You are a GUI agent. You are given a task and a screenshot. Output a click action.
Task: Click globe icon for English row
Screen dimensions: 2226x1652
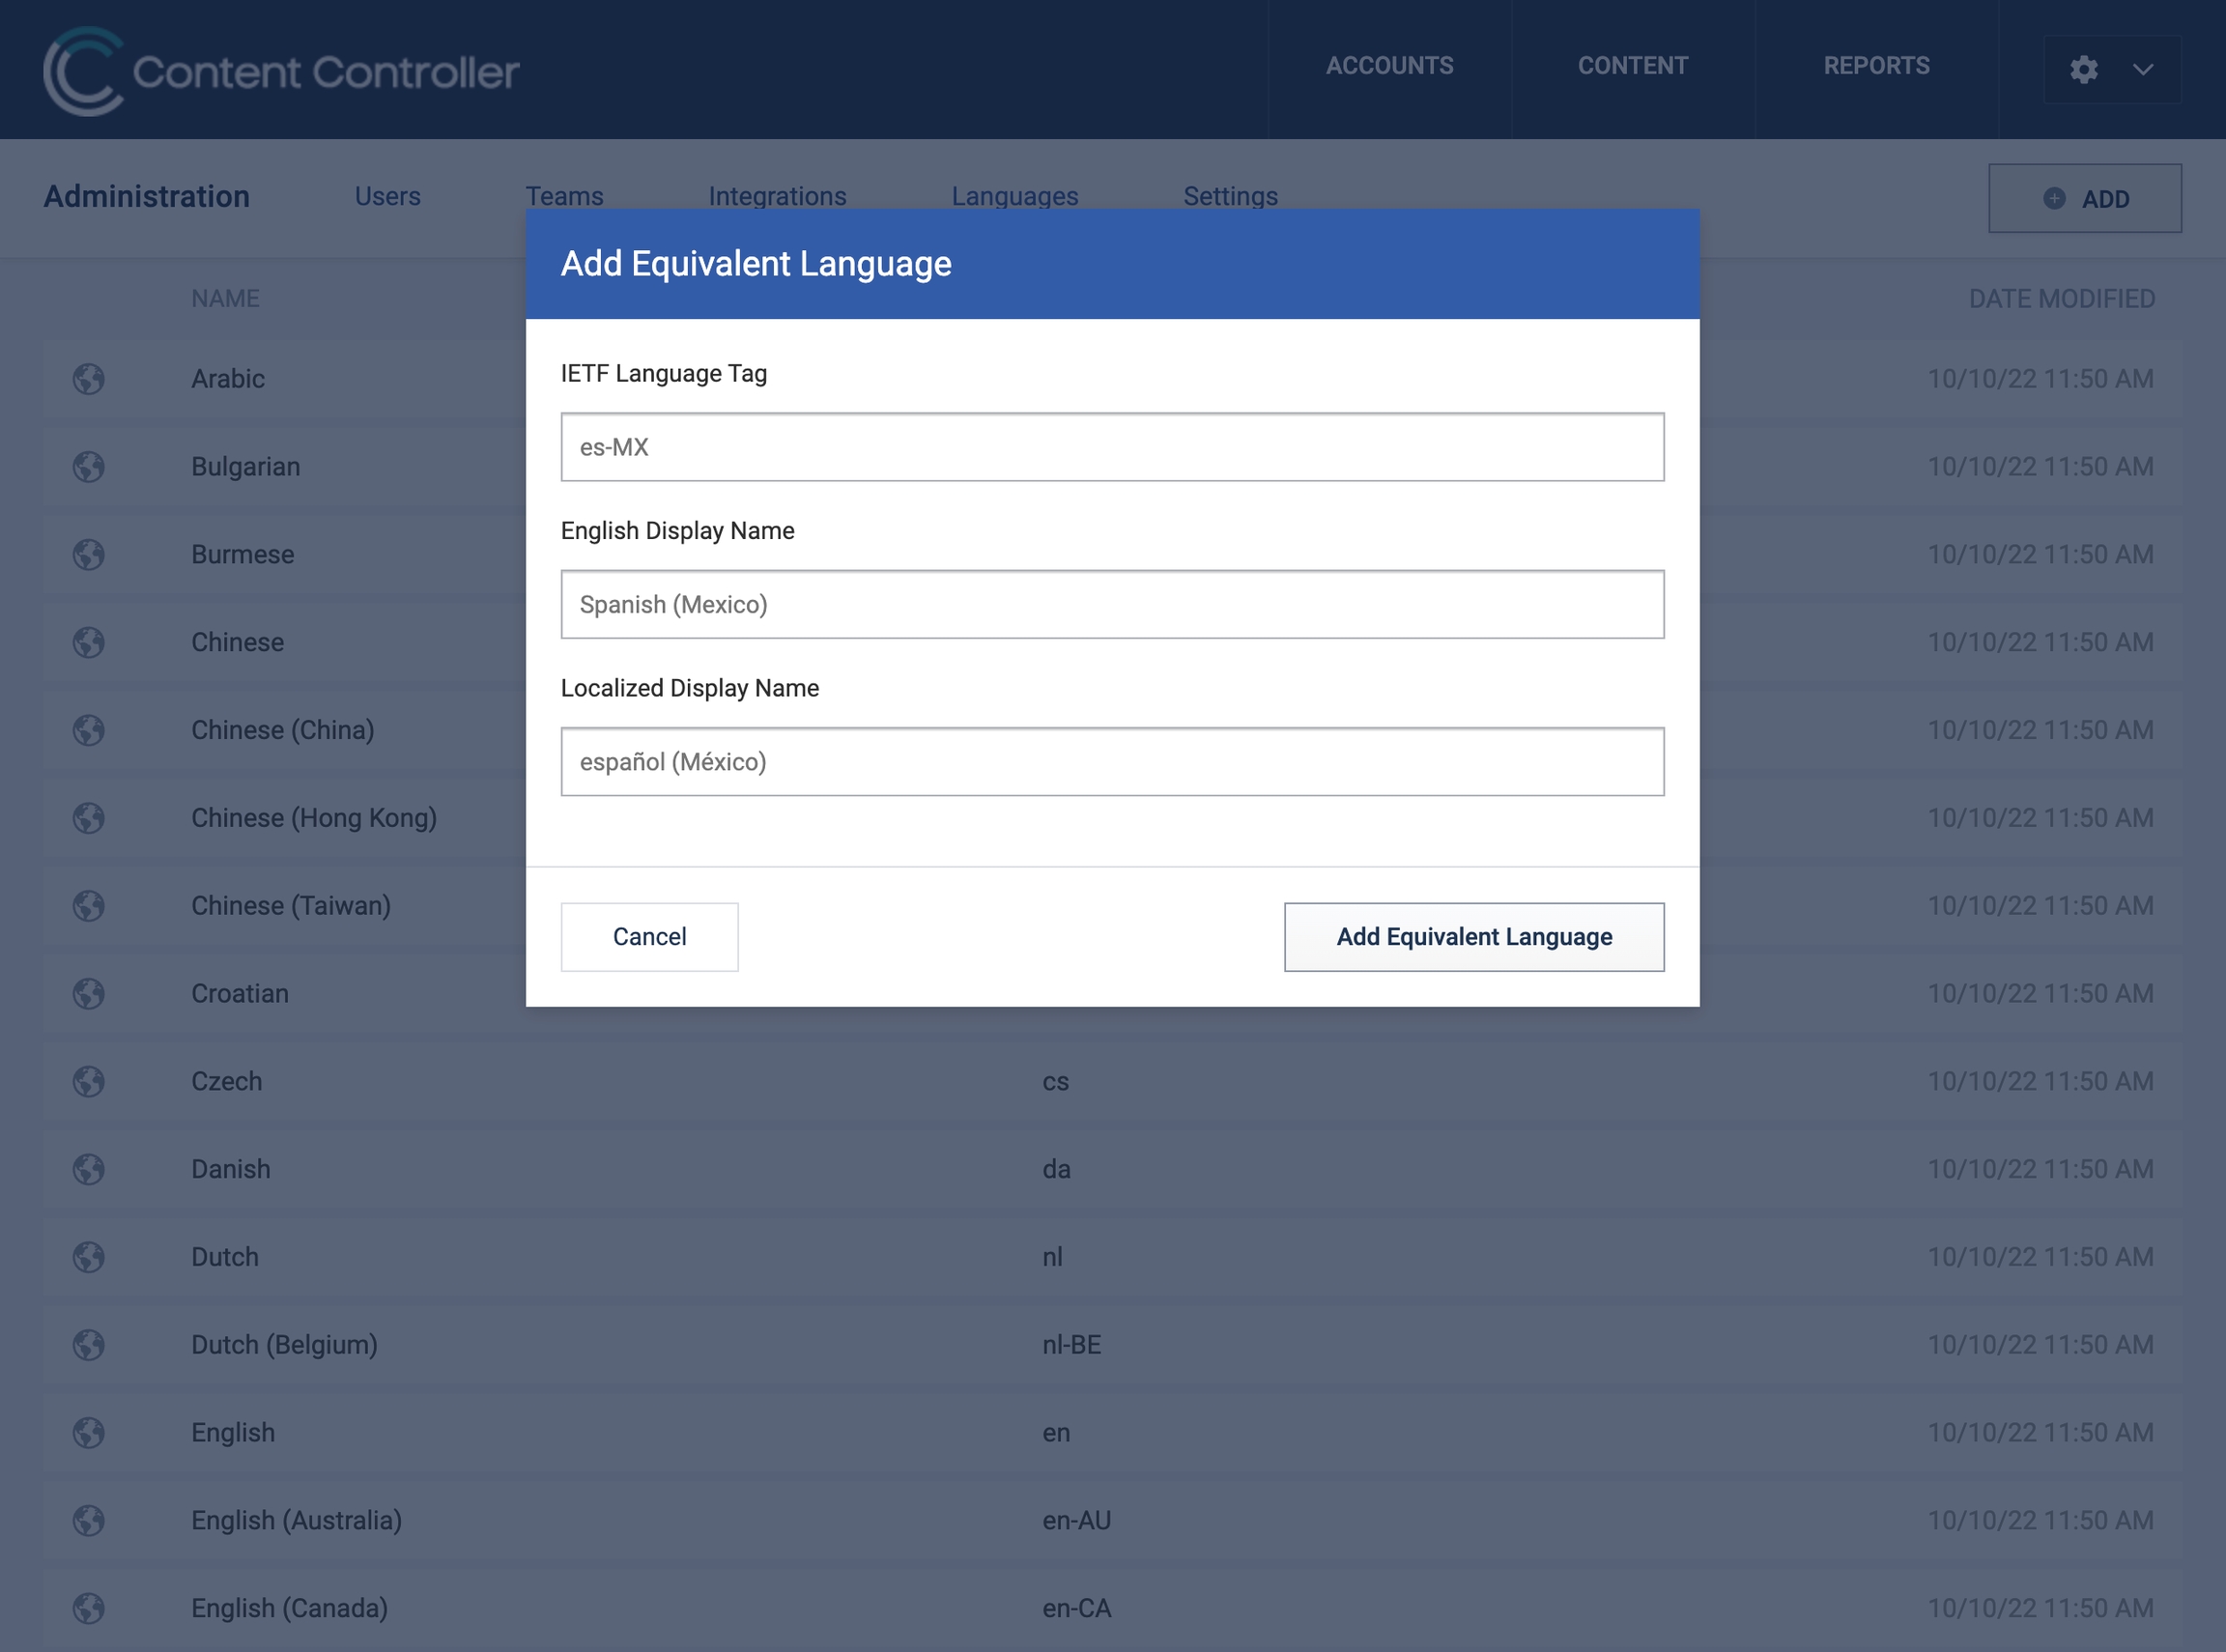(89, 1433)
